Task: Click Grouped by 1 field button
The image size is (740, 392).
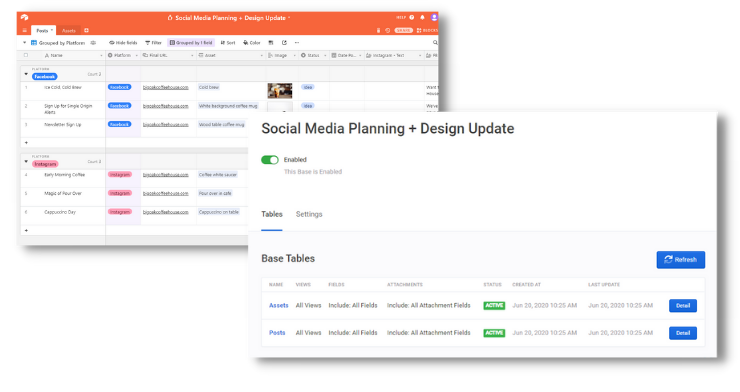Action: [191, 43]
